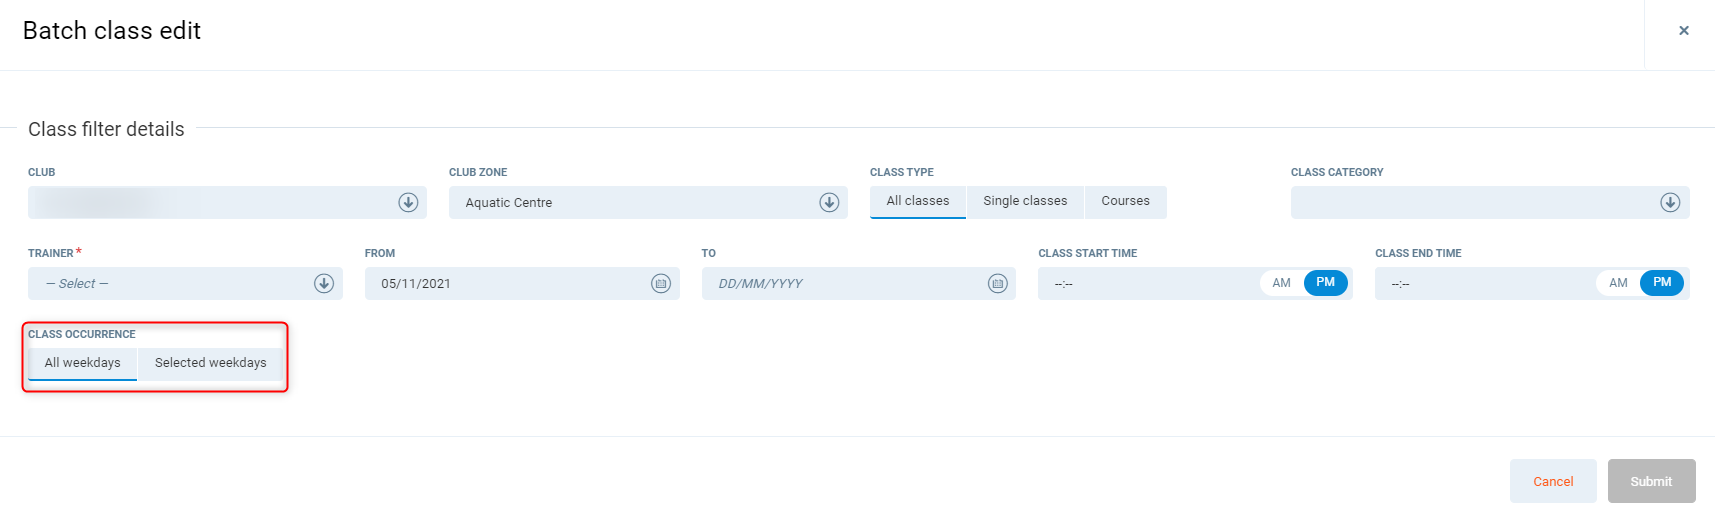Select the Single classes tab
Image resolution: width=1715 pixels, height=525 pixels.
pyautogui.click(x=1025, y=201)
